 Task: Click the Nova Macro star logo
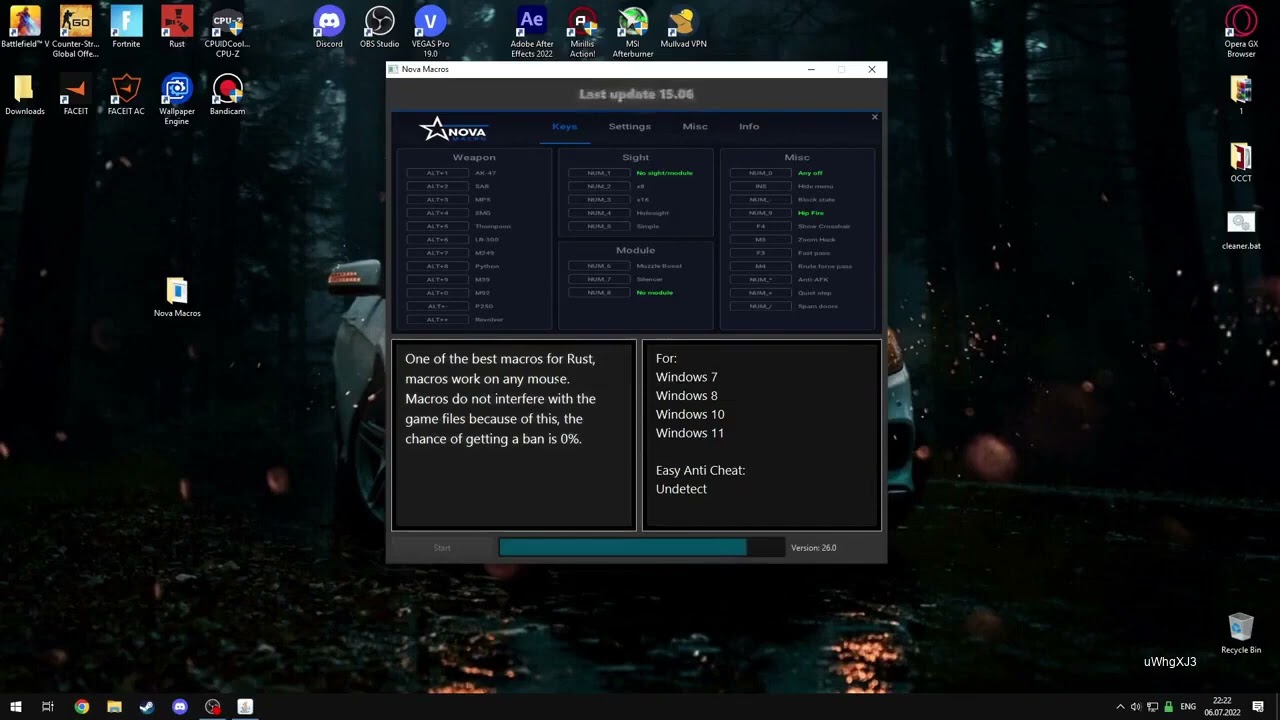[x=453, y=130]
